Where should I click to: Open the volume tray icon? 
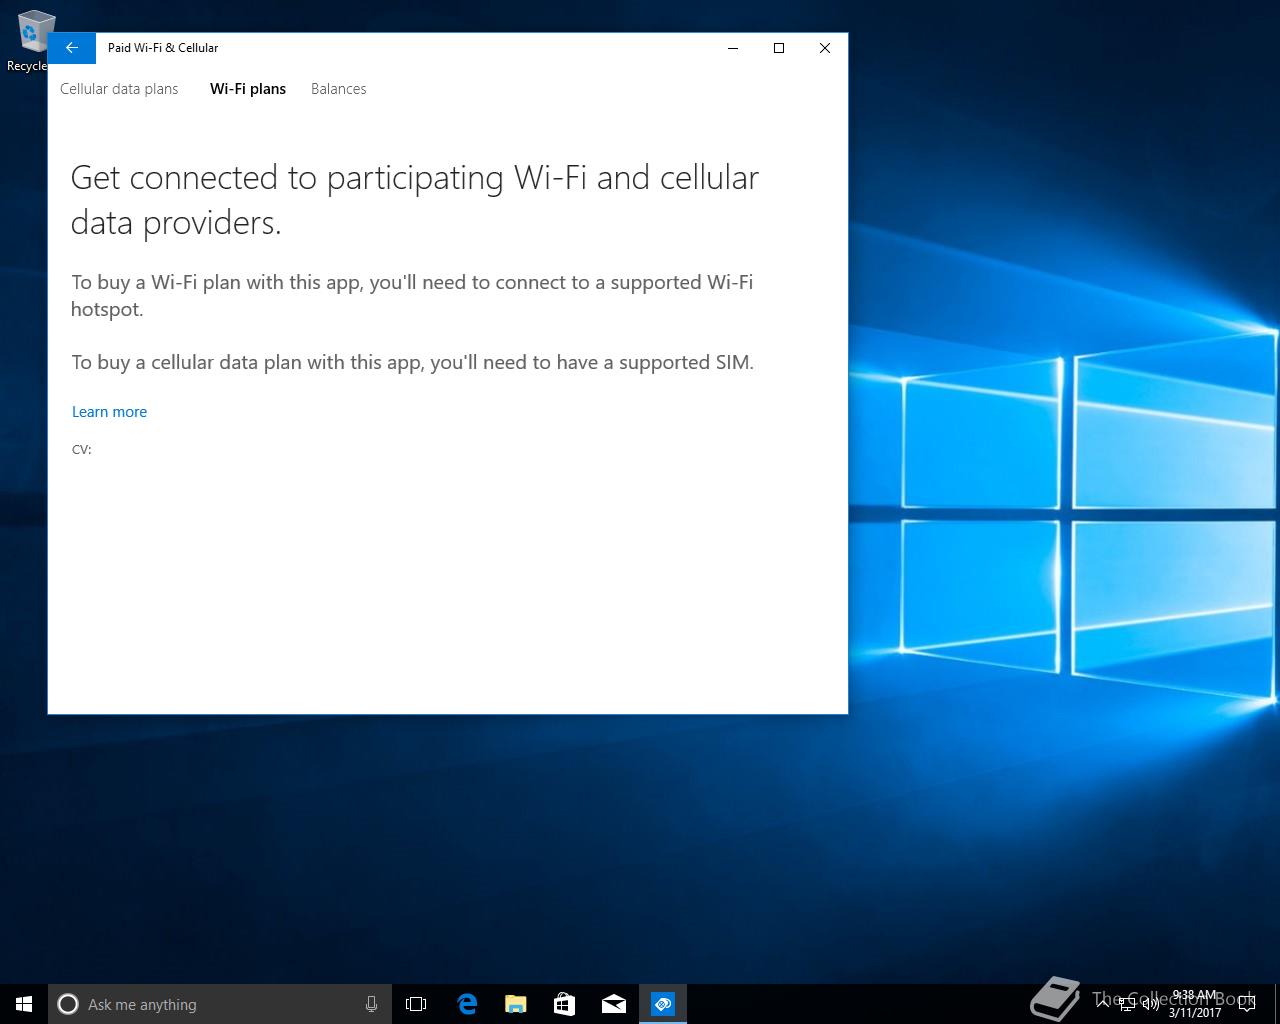click(1150, 1004)
